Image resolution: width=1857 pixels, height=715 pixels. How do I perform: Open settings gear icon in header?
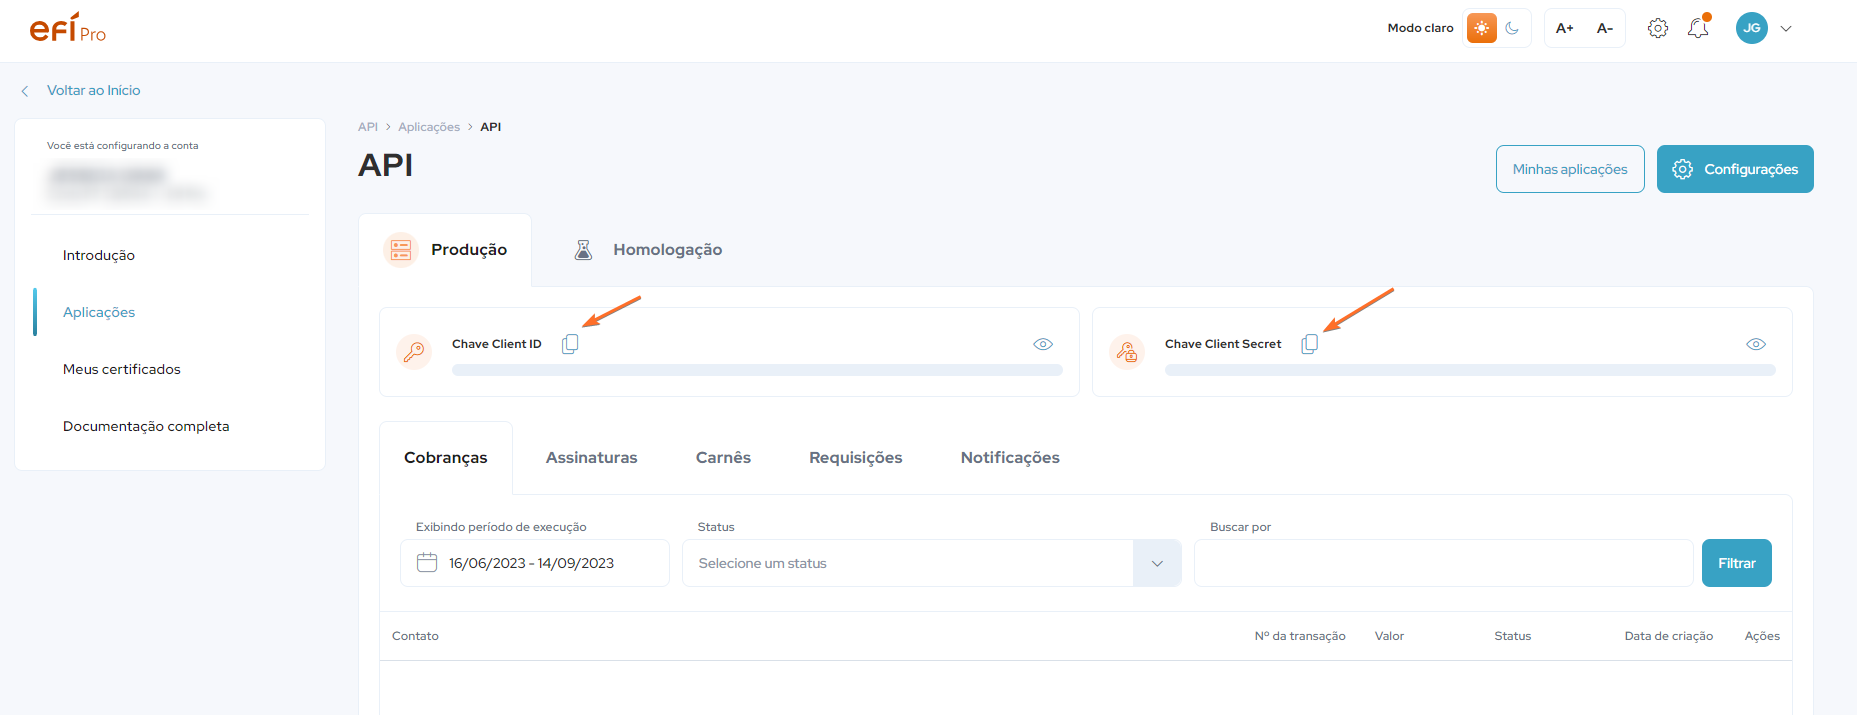(x=1658, y=28)
